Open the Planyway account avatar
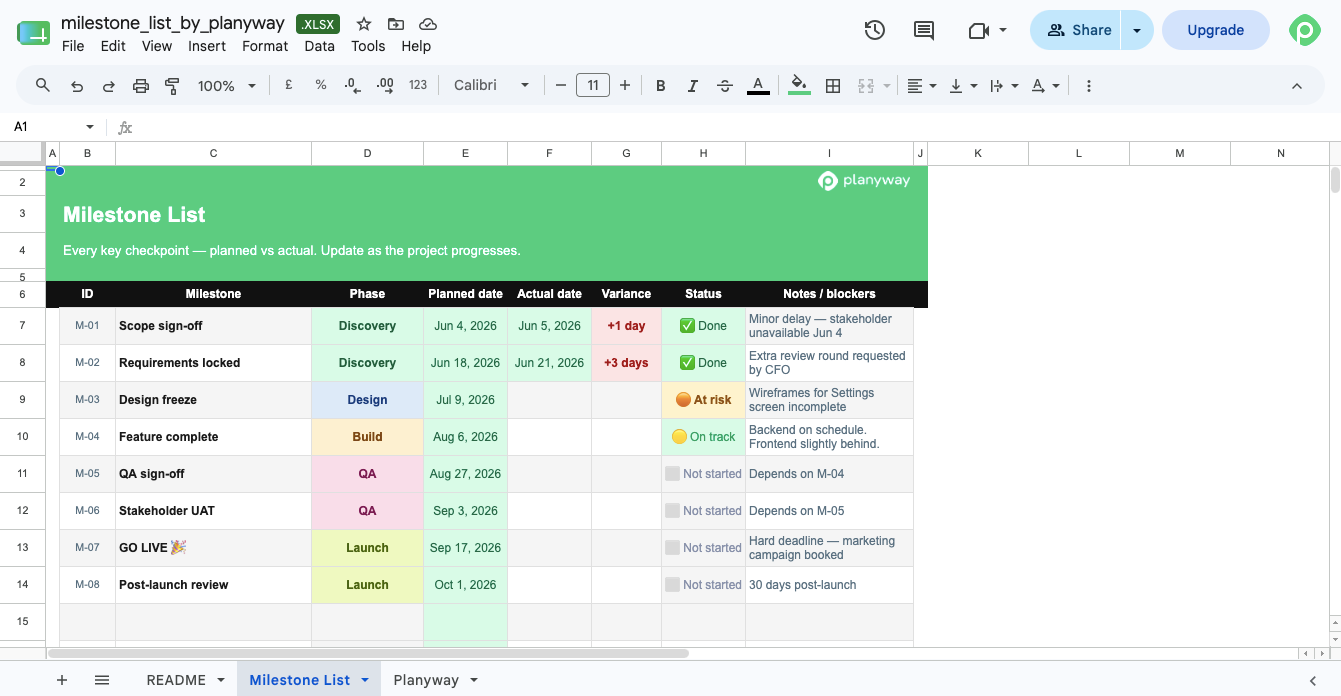The image size is (1341, 696). click(1305, 30)
